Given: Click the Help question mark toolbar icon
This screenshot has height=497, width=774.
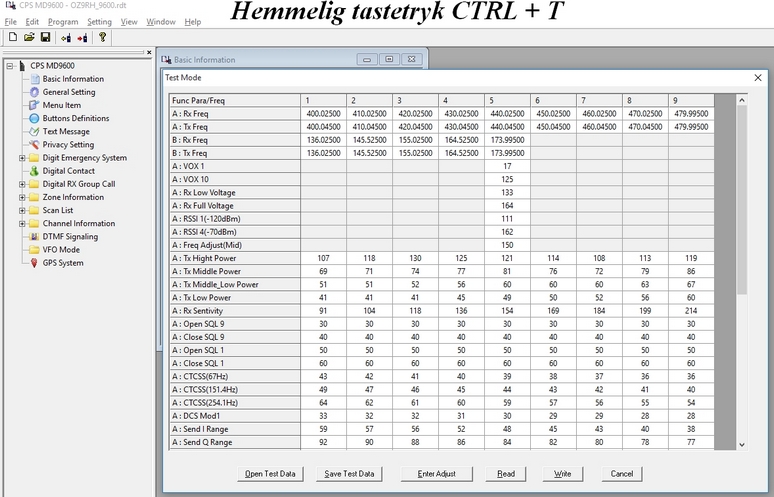Looking at the screenshot, I should coord(103,37).
